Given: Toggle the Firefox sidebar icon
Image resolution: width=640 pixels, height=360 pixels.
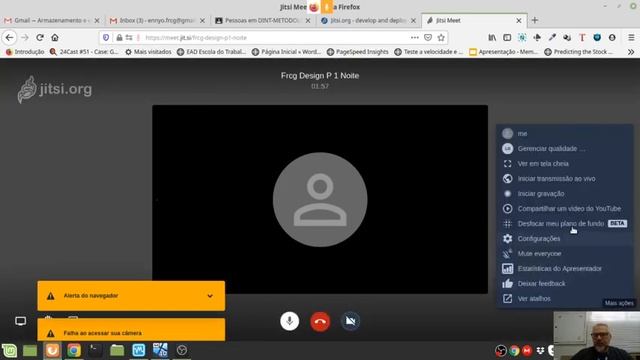Looking at the screenshot, I should tap(507, 38).
